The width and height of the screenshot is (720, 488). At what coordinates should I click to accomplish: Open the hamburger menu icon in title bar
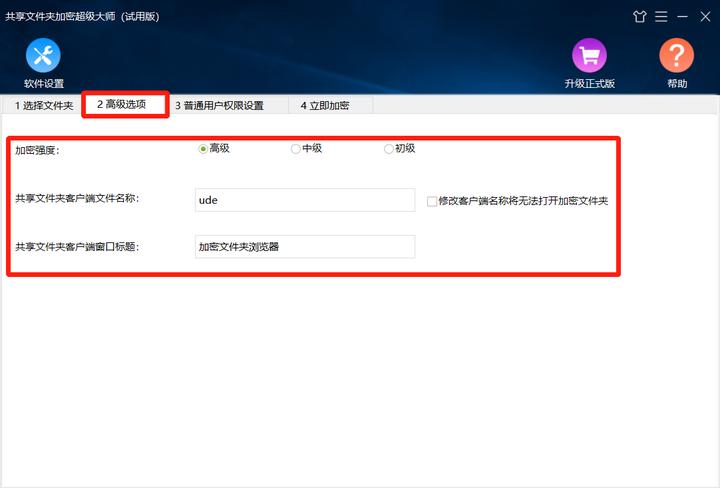661,17
